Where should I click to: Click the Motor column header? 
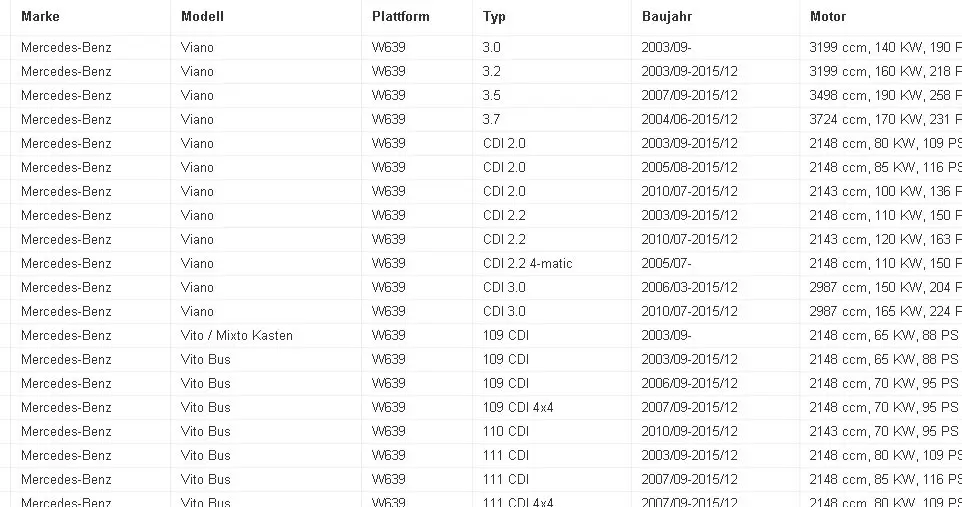pyautogui.click(x=828, y=17)
